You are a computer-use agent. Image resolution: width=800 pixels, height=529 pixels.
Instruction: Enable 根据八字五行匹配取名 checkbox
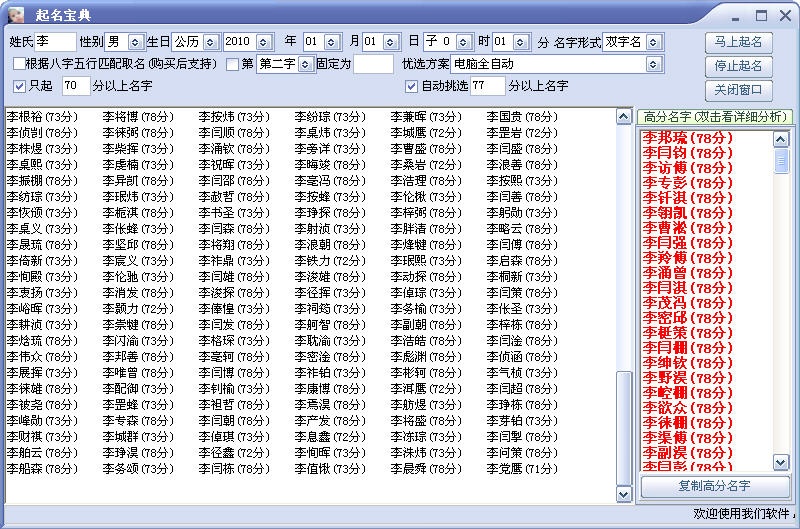(19, 64)
